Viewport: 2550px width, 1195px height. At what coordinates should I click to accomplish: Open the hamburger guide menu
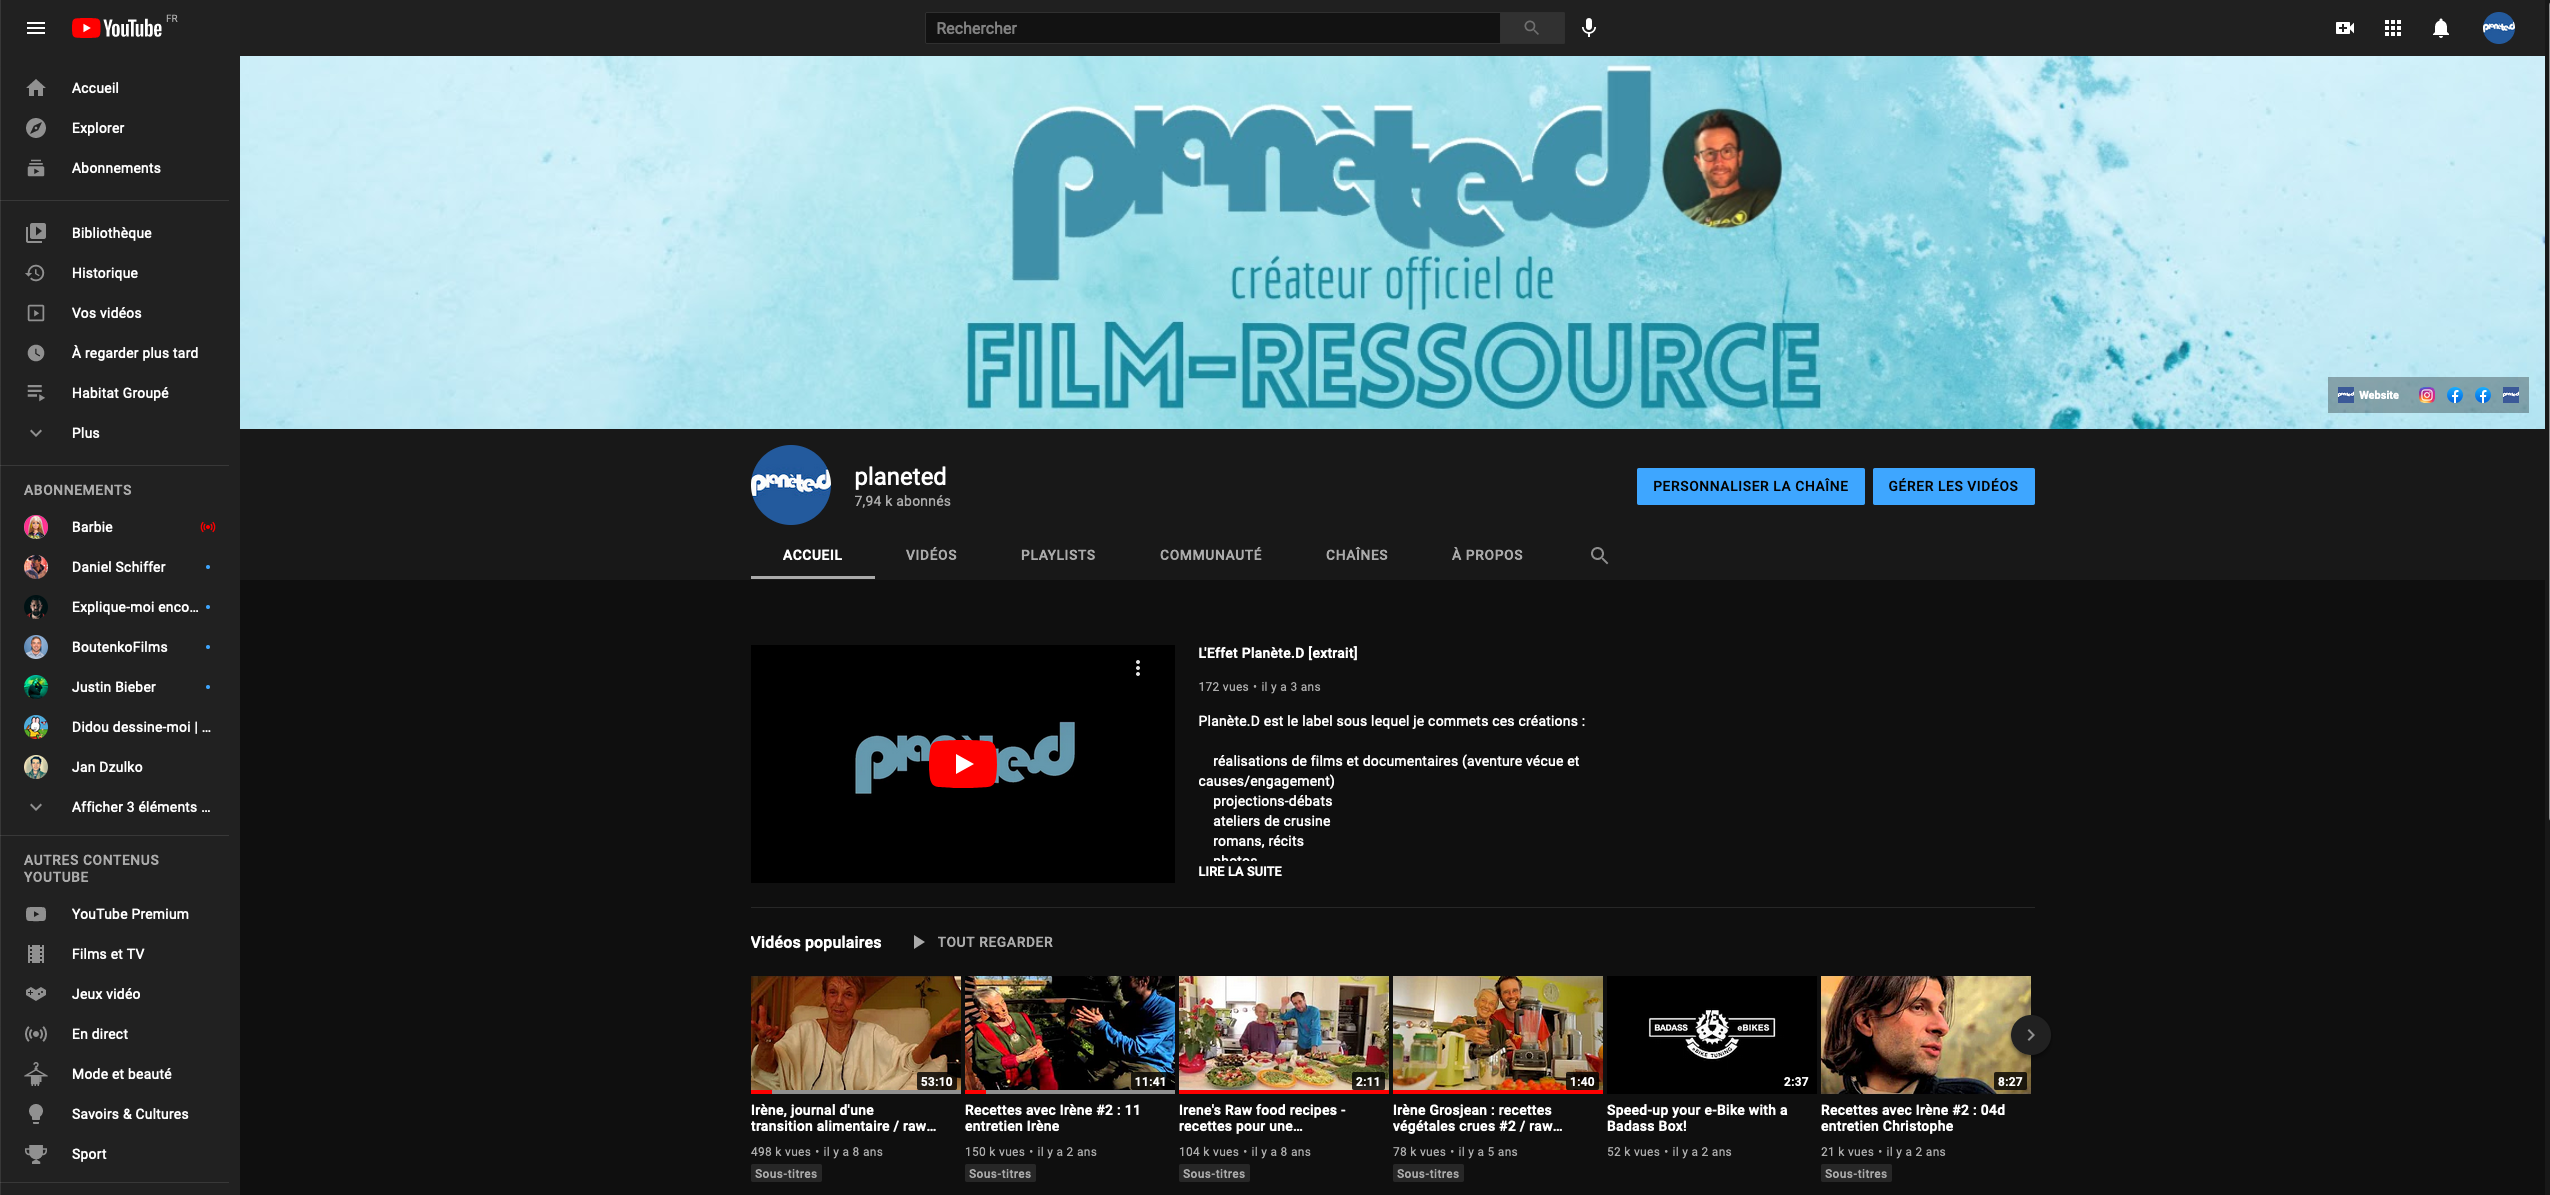tap(36, 28)
